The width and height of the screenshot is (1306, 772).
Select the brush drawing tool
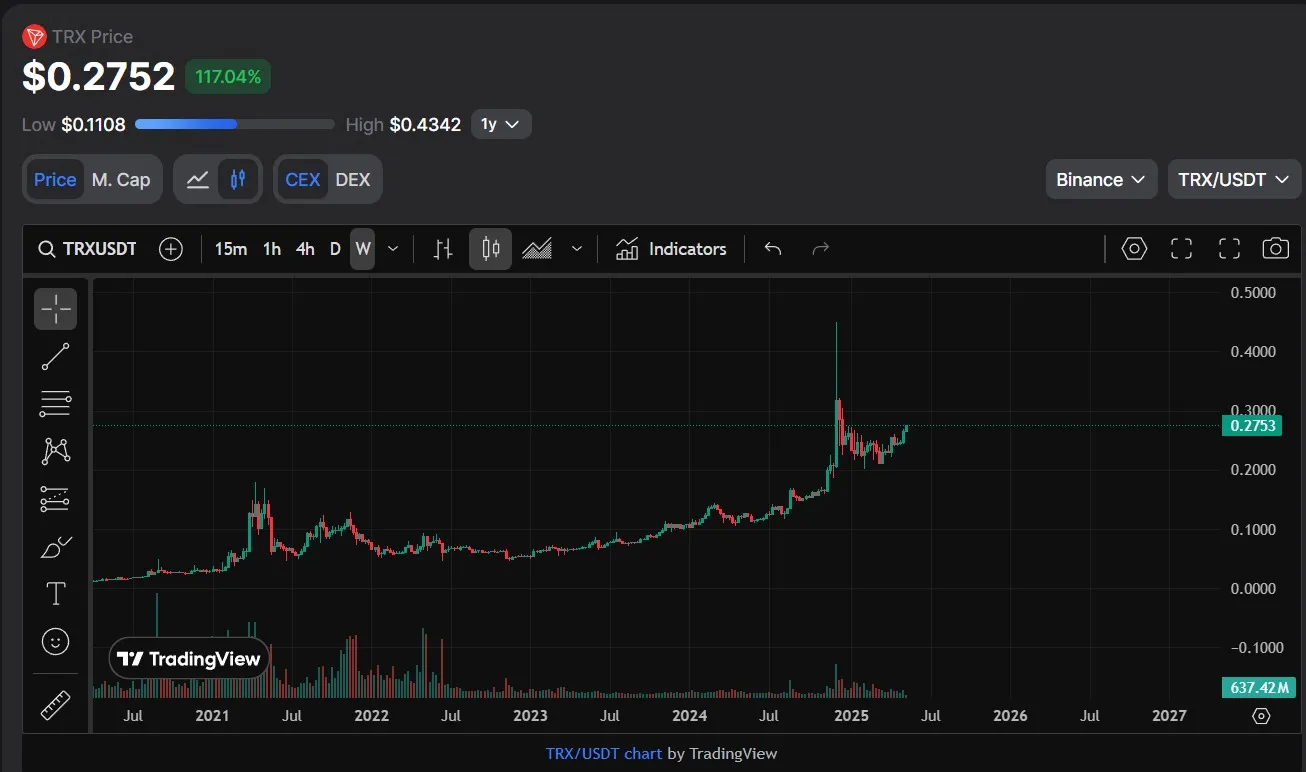pos(55,546)
